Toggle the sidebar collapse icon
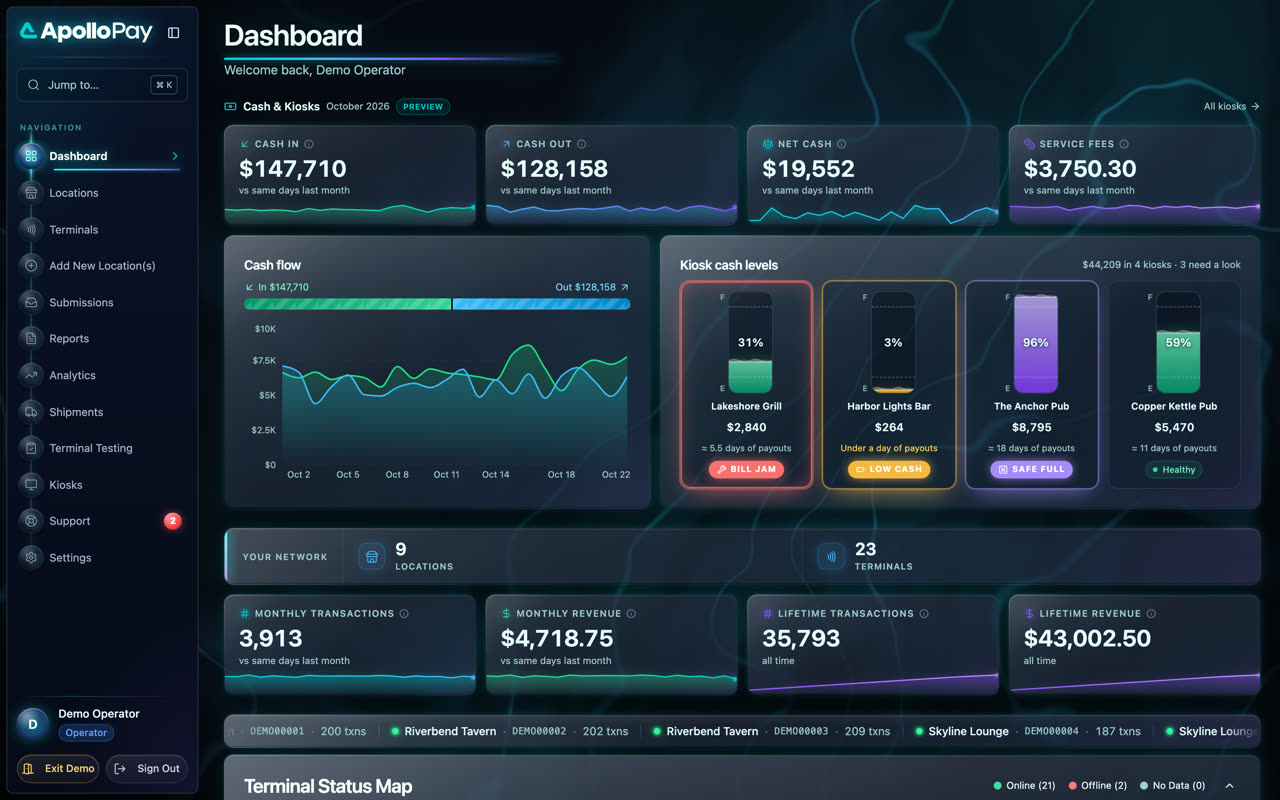Viewport: 1280px width, 800px height. 173,33
